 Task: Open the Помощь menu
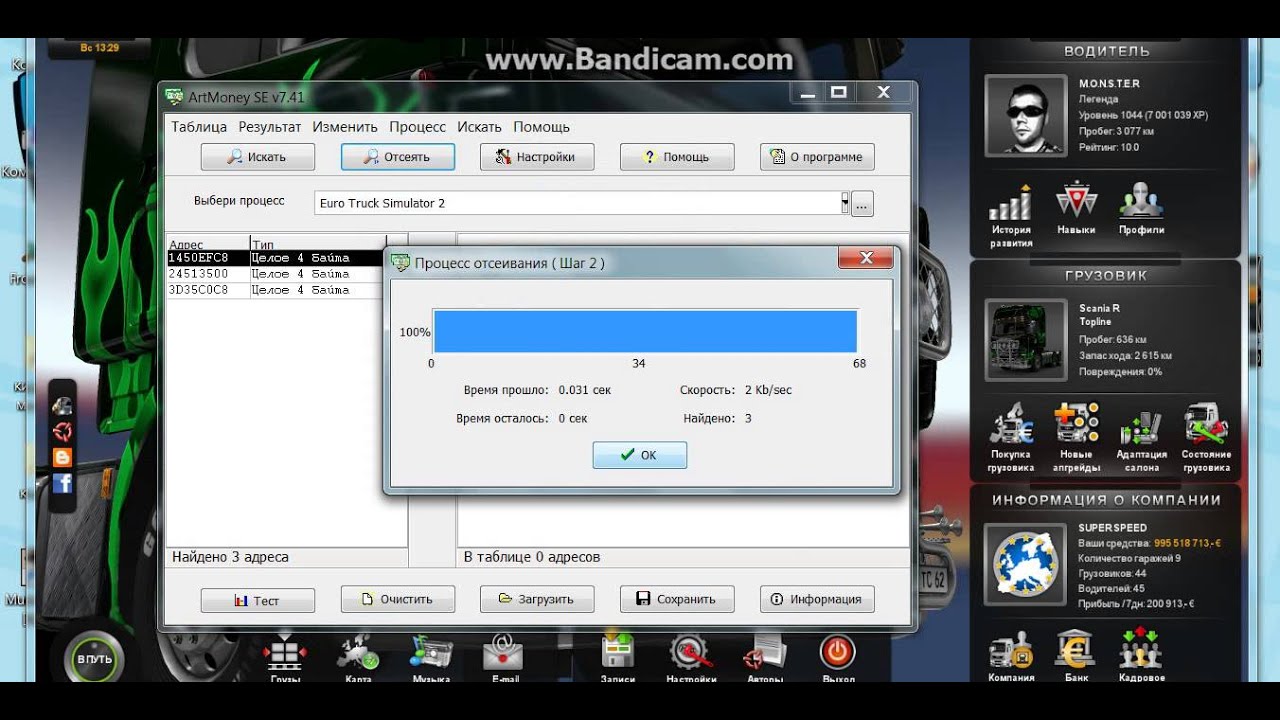tap(541, 127)
